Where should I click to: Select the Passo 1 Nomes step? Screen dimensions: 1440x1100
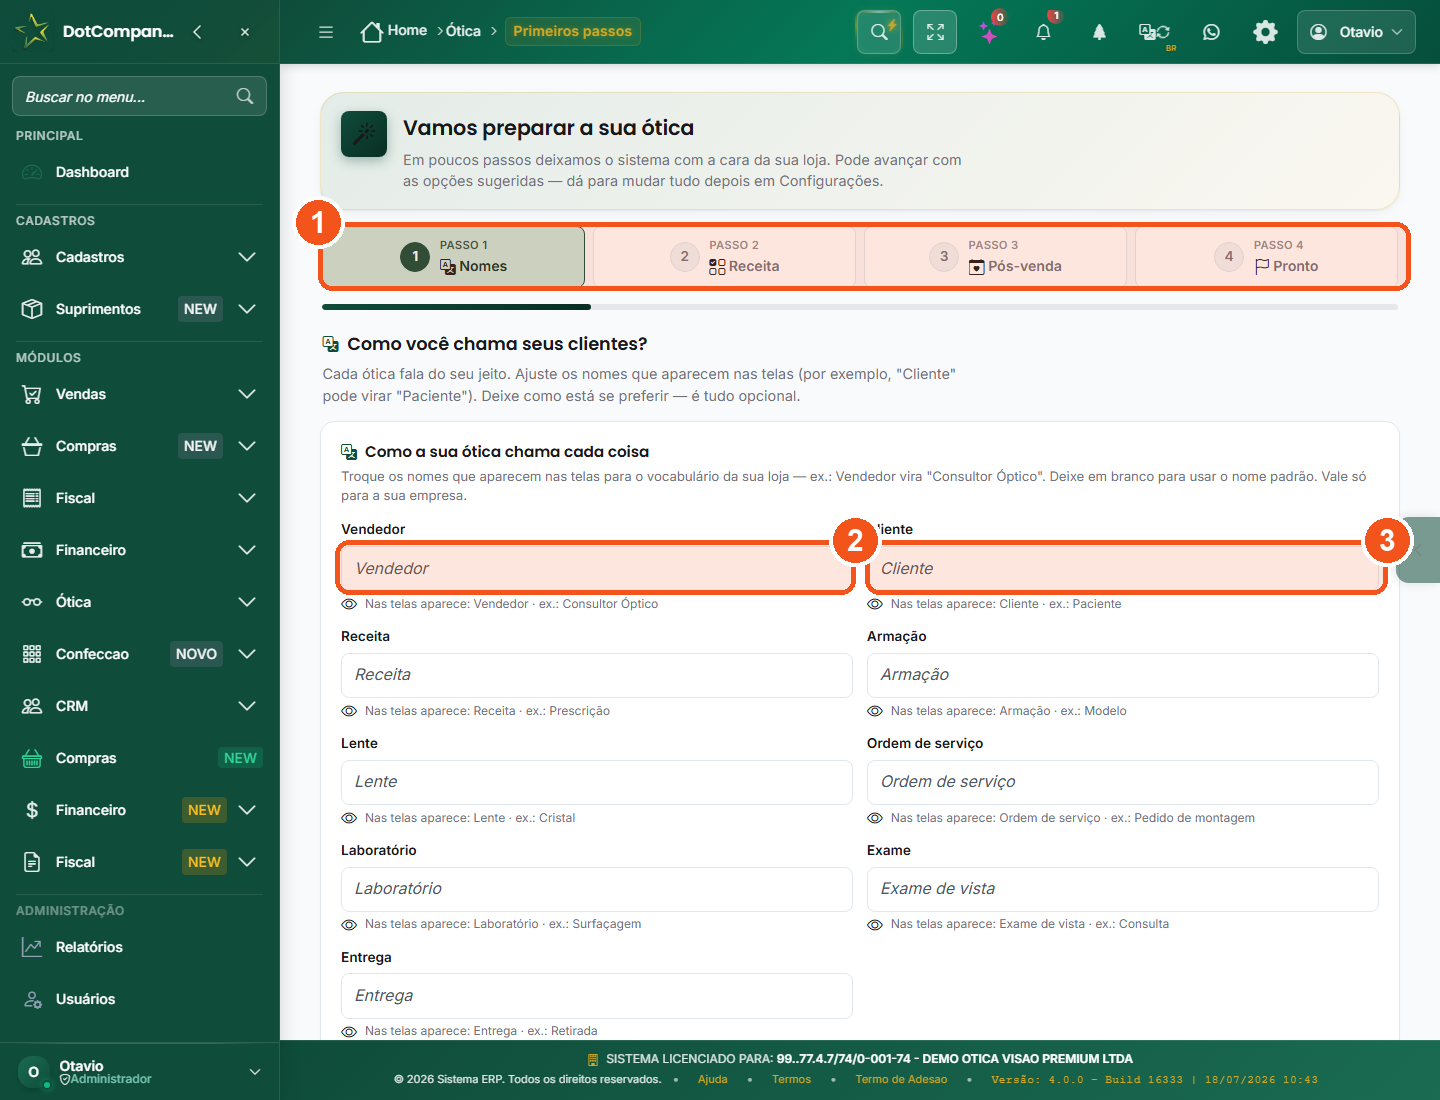453,257
